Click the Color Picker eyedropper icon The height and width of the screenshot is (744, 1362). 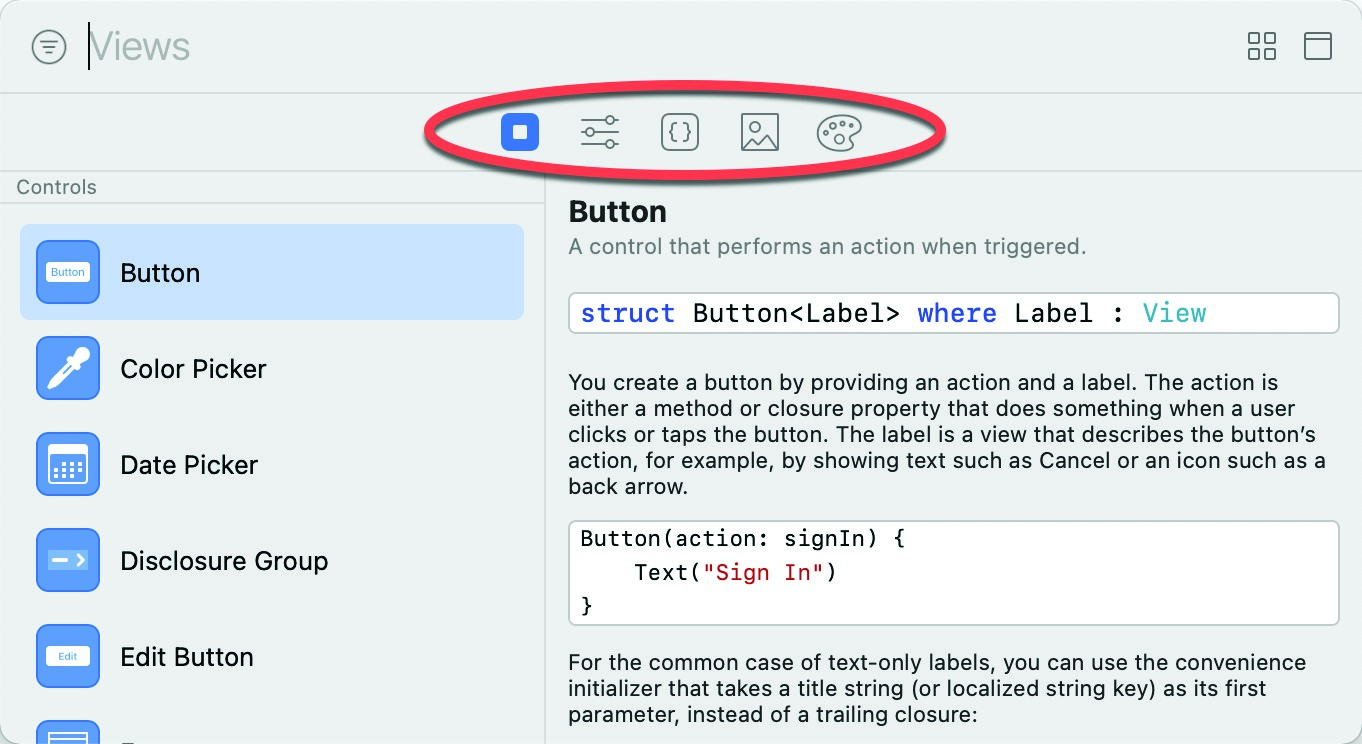click(68, 368)
